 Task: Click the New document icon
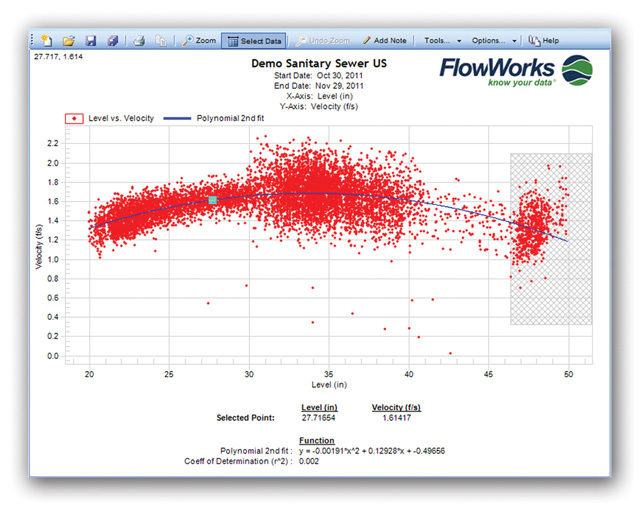(46, 40)
